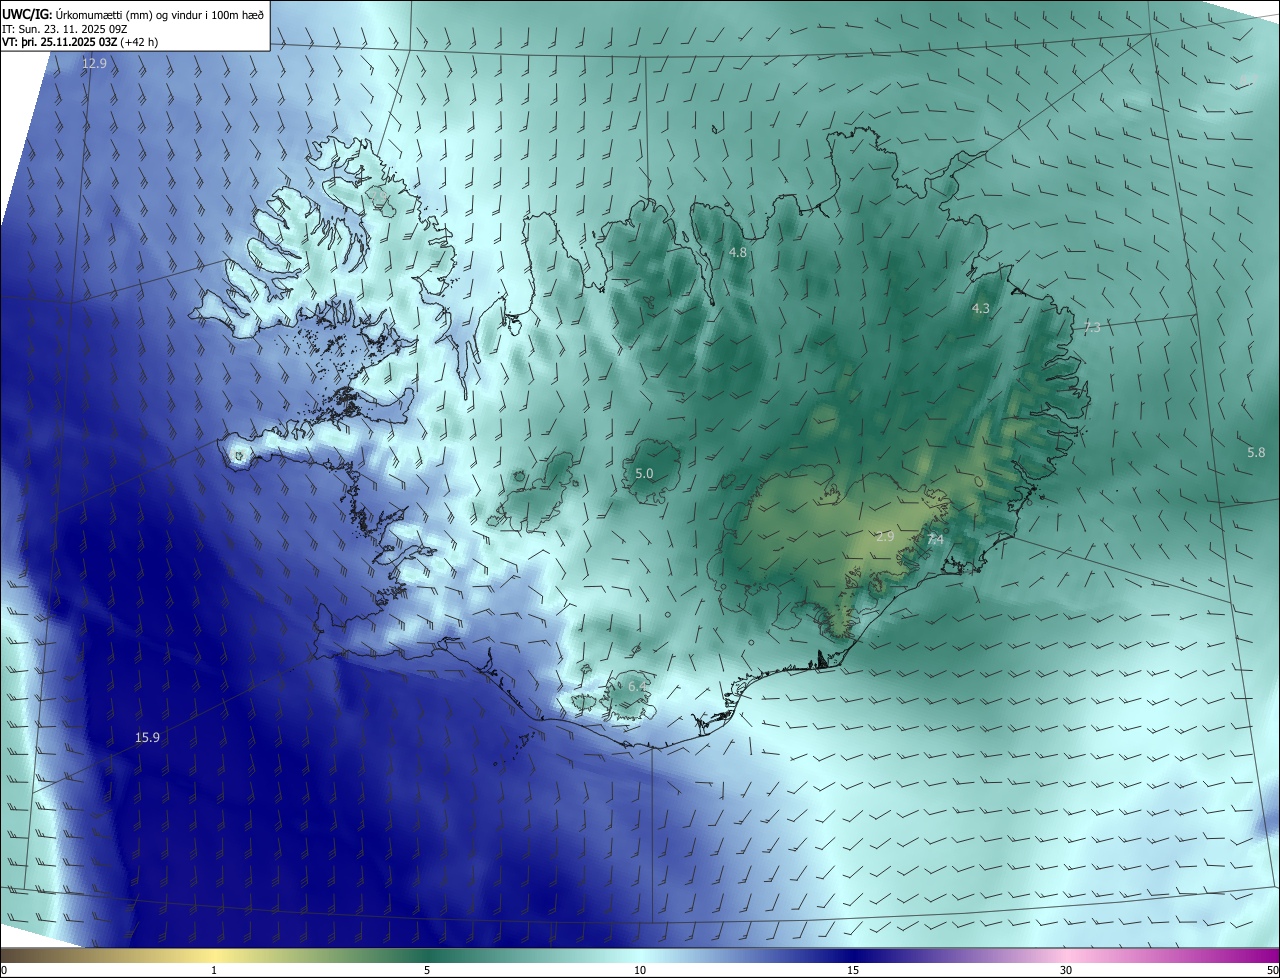Click the 30 tick on the color scale

[1066, 970]
